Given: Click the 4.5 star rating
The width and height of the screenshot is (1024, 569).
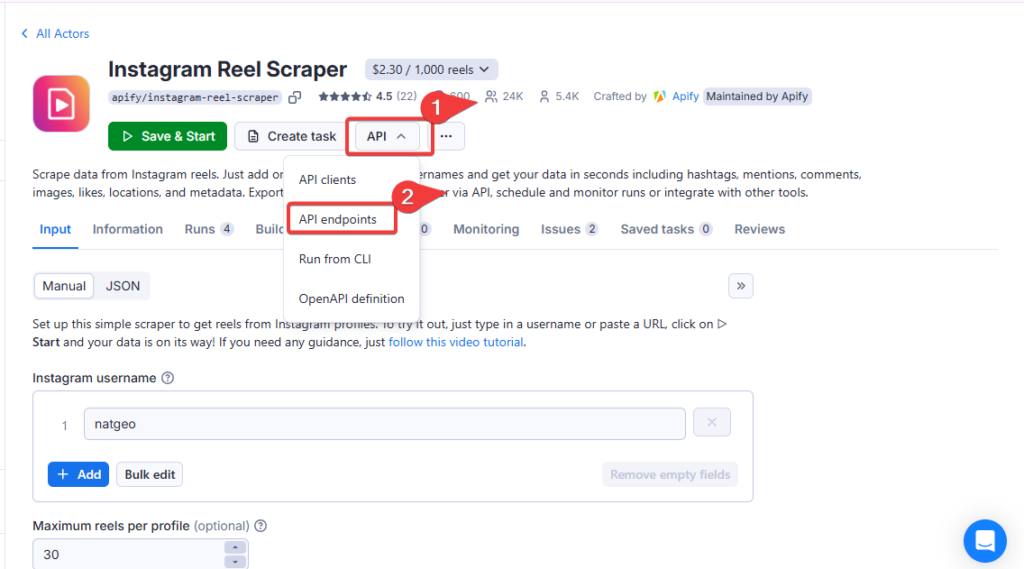Looking at the screenshot, I should point(368,97).
